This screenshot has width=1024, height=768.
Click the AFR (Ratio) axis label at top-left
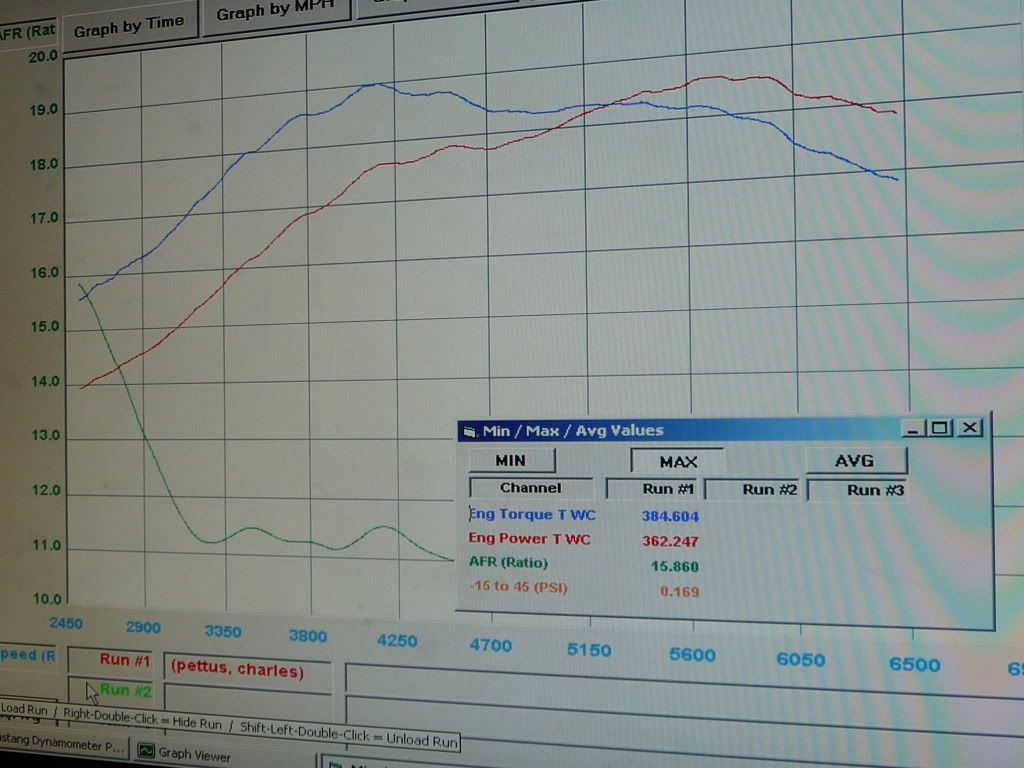(28, 32)
